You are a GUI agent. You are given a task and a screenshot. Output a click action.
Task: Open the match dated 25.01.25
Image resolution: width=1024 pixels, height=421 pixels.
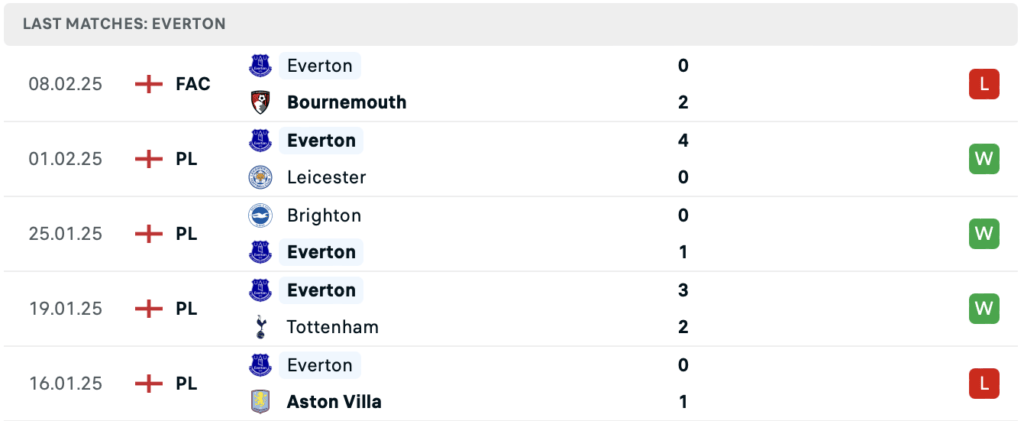click(x=512, y=234)
